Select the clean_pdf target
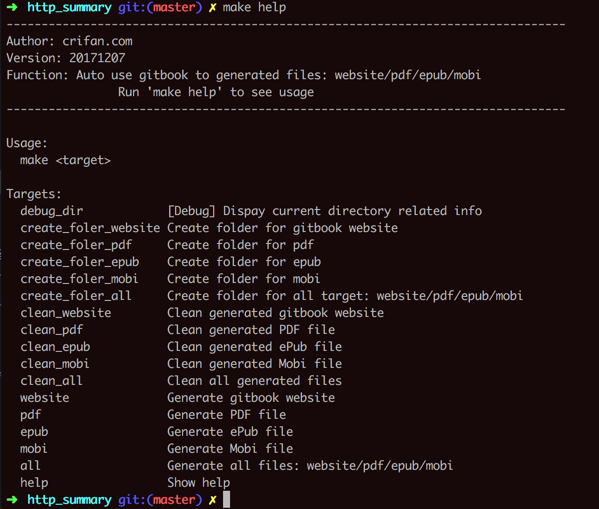 [52, 330]
